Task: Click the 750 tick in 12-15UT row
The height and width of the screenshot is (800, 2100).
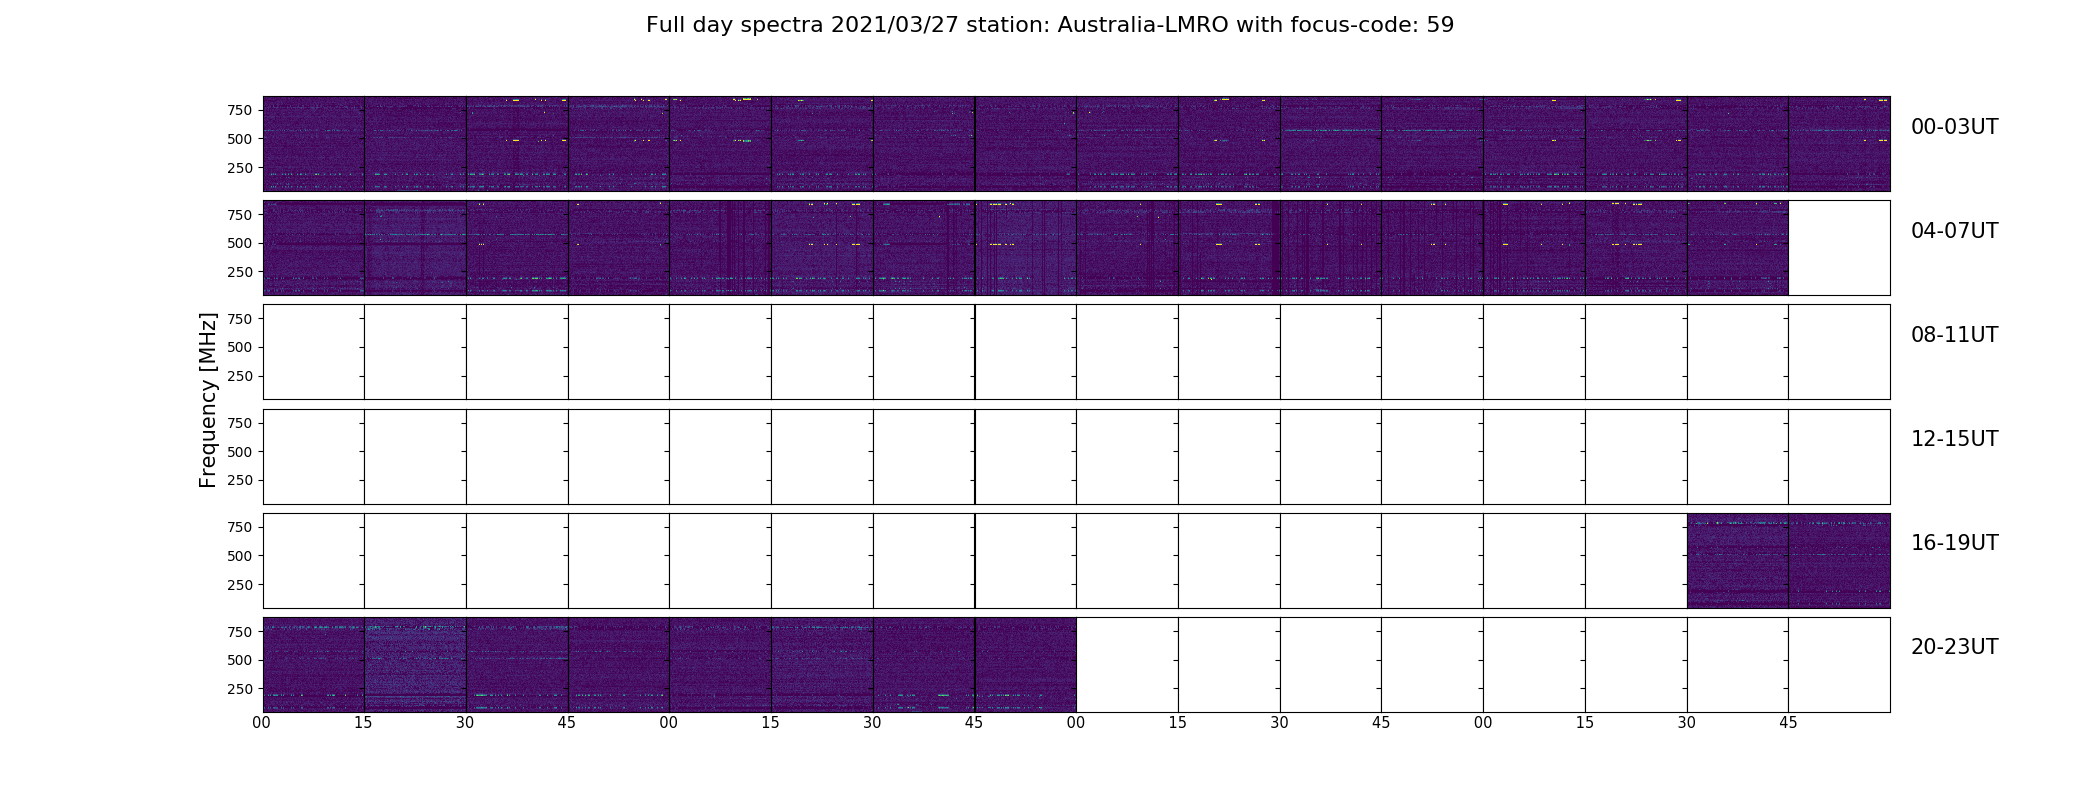Action: (x=239, y=423)
